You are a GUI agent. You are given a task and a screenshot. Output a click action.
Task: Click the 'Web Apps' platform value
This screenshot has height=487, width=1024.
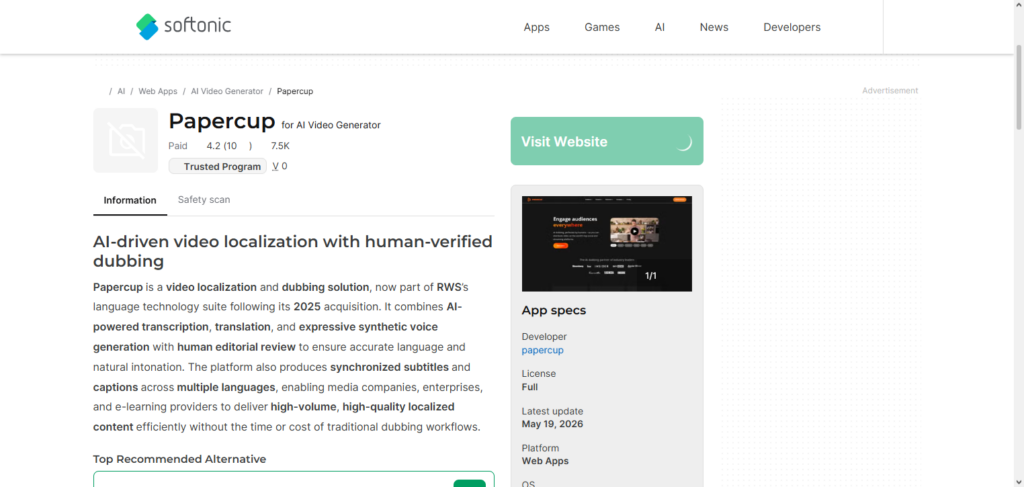point(545,461)
